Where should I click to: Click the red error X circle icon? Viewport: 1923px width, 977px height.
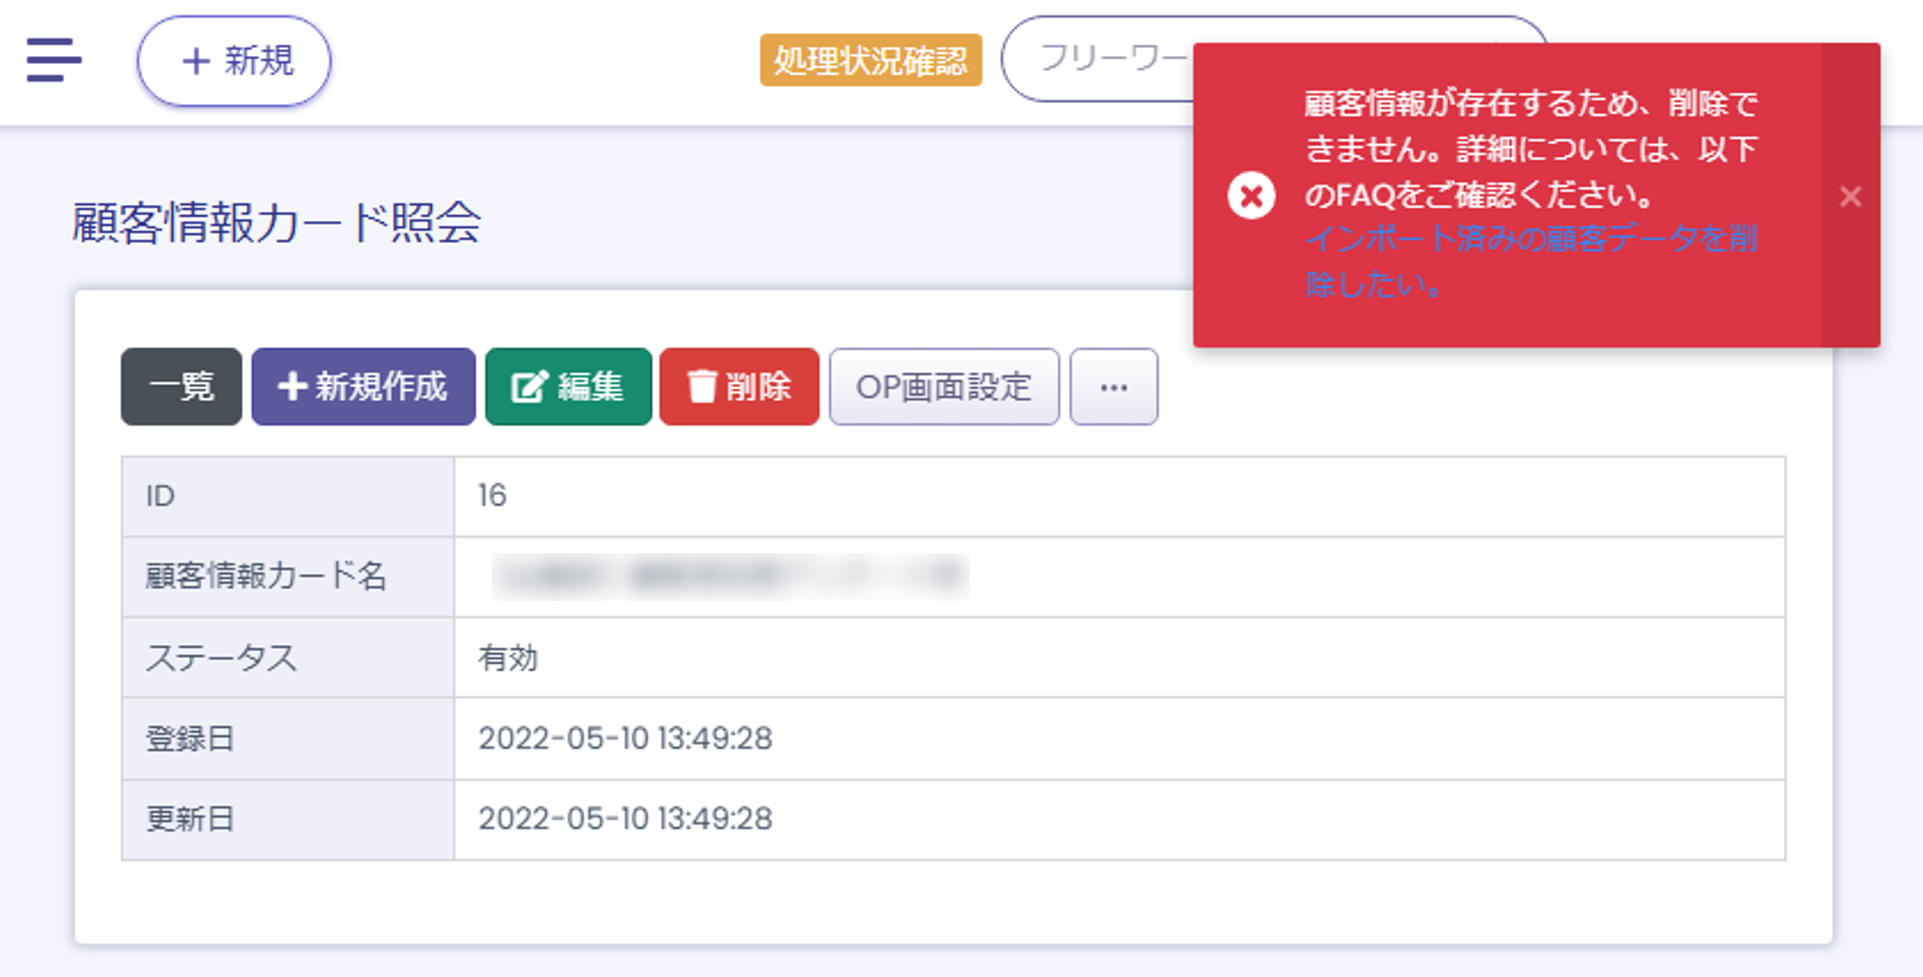click(x=1251, y=195)
